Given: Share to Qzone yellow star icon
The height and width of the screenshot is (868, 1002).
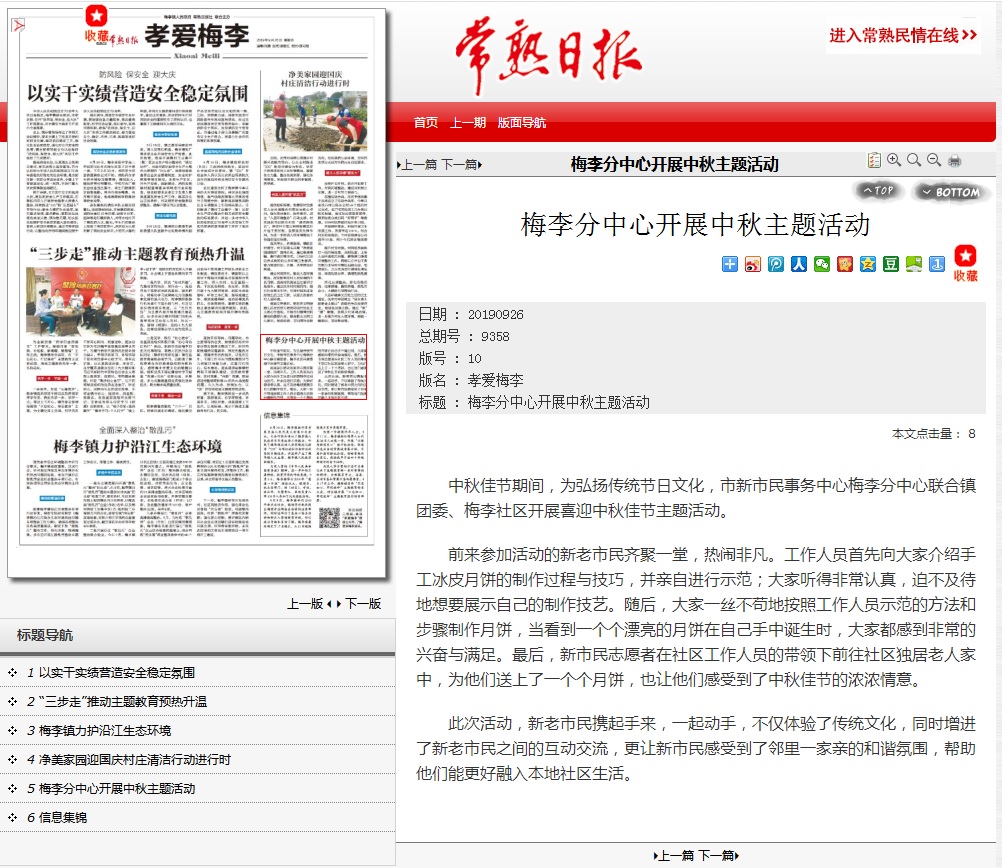Looking at the screenshot, I should 868,264.
